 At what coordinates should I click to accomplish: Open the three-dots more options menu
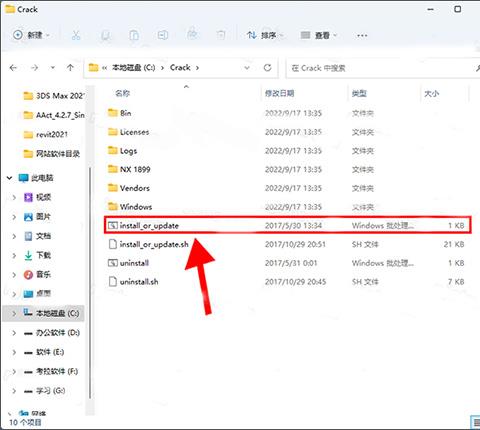click(x=362, y=35)
